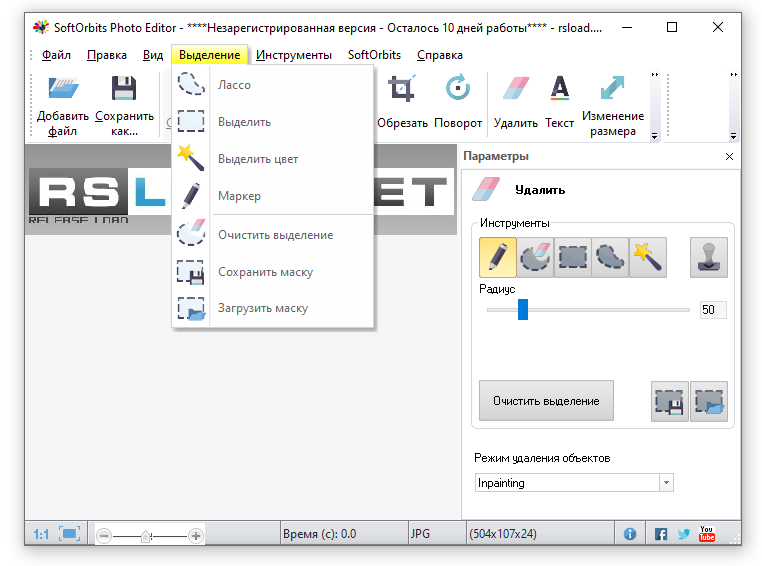Click the RSLOAD image on canvas
The width and height of the screenshot is (762, 566).
[x=100, y=195]
